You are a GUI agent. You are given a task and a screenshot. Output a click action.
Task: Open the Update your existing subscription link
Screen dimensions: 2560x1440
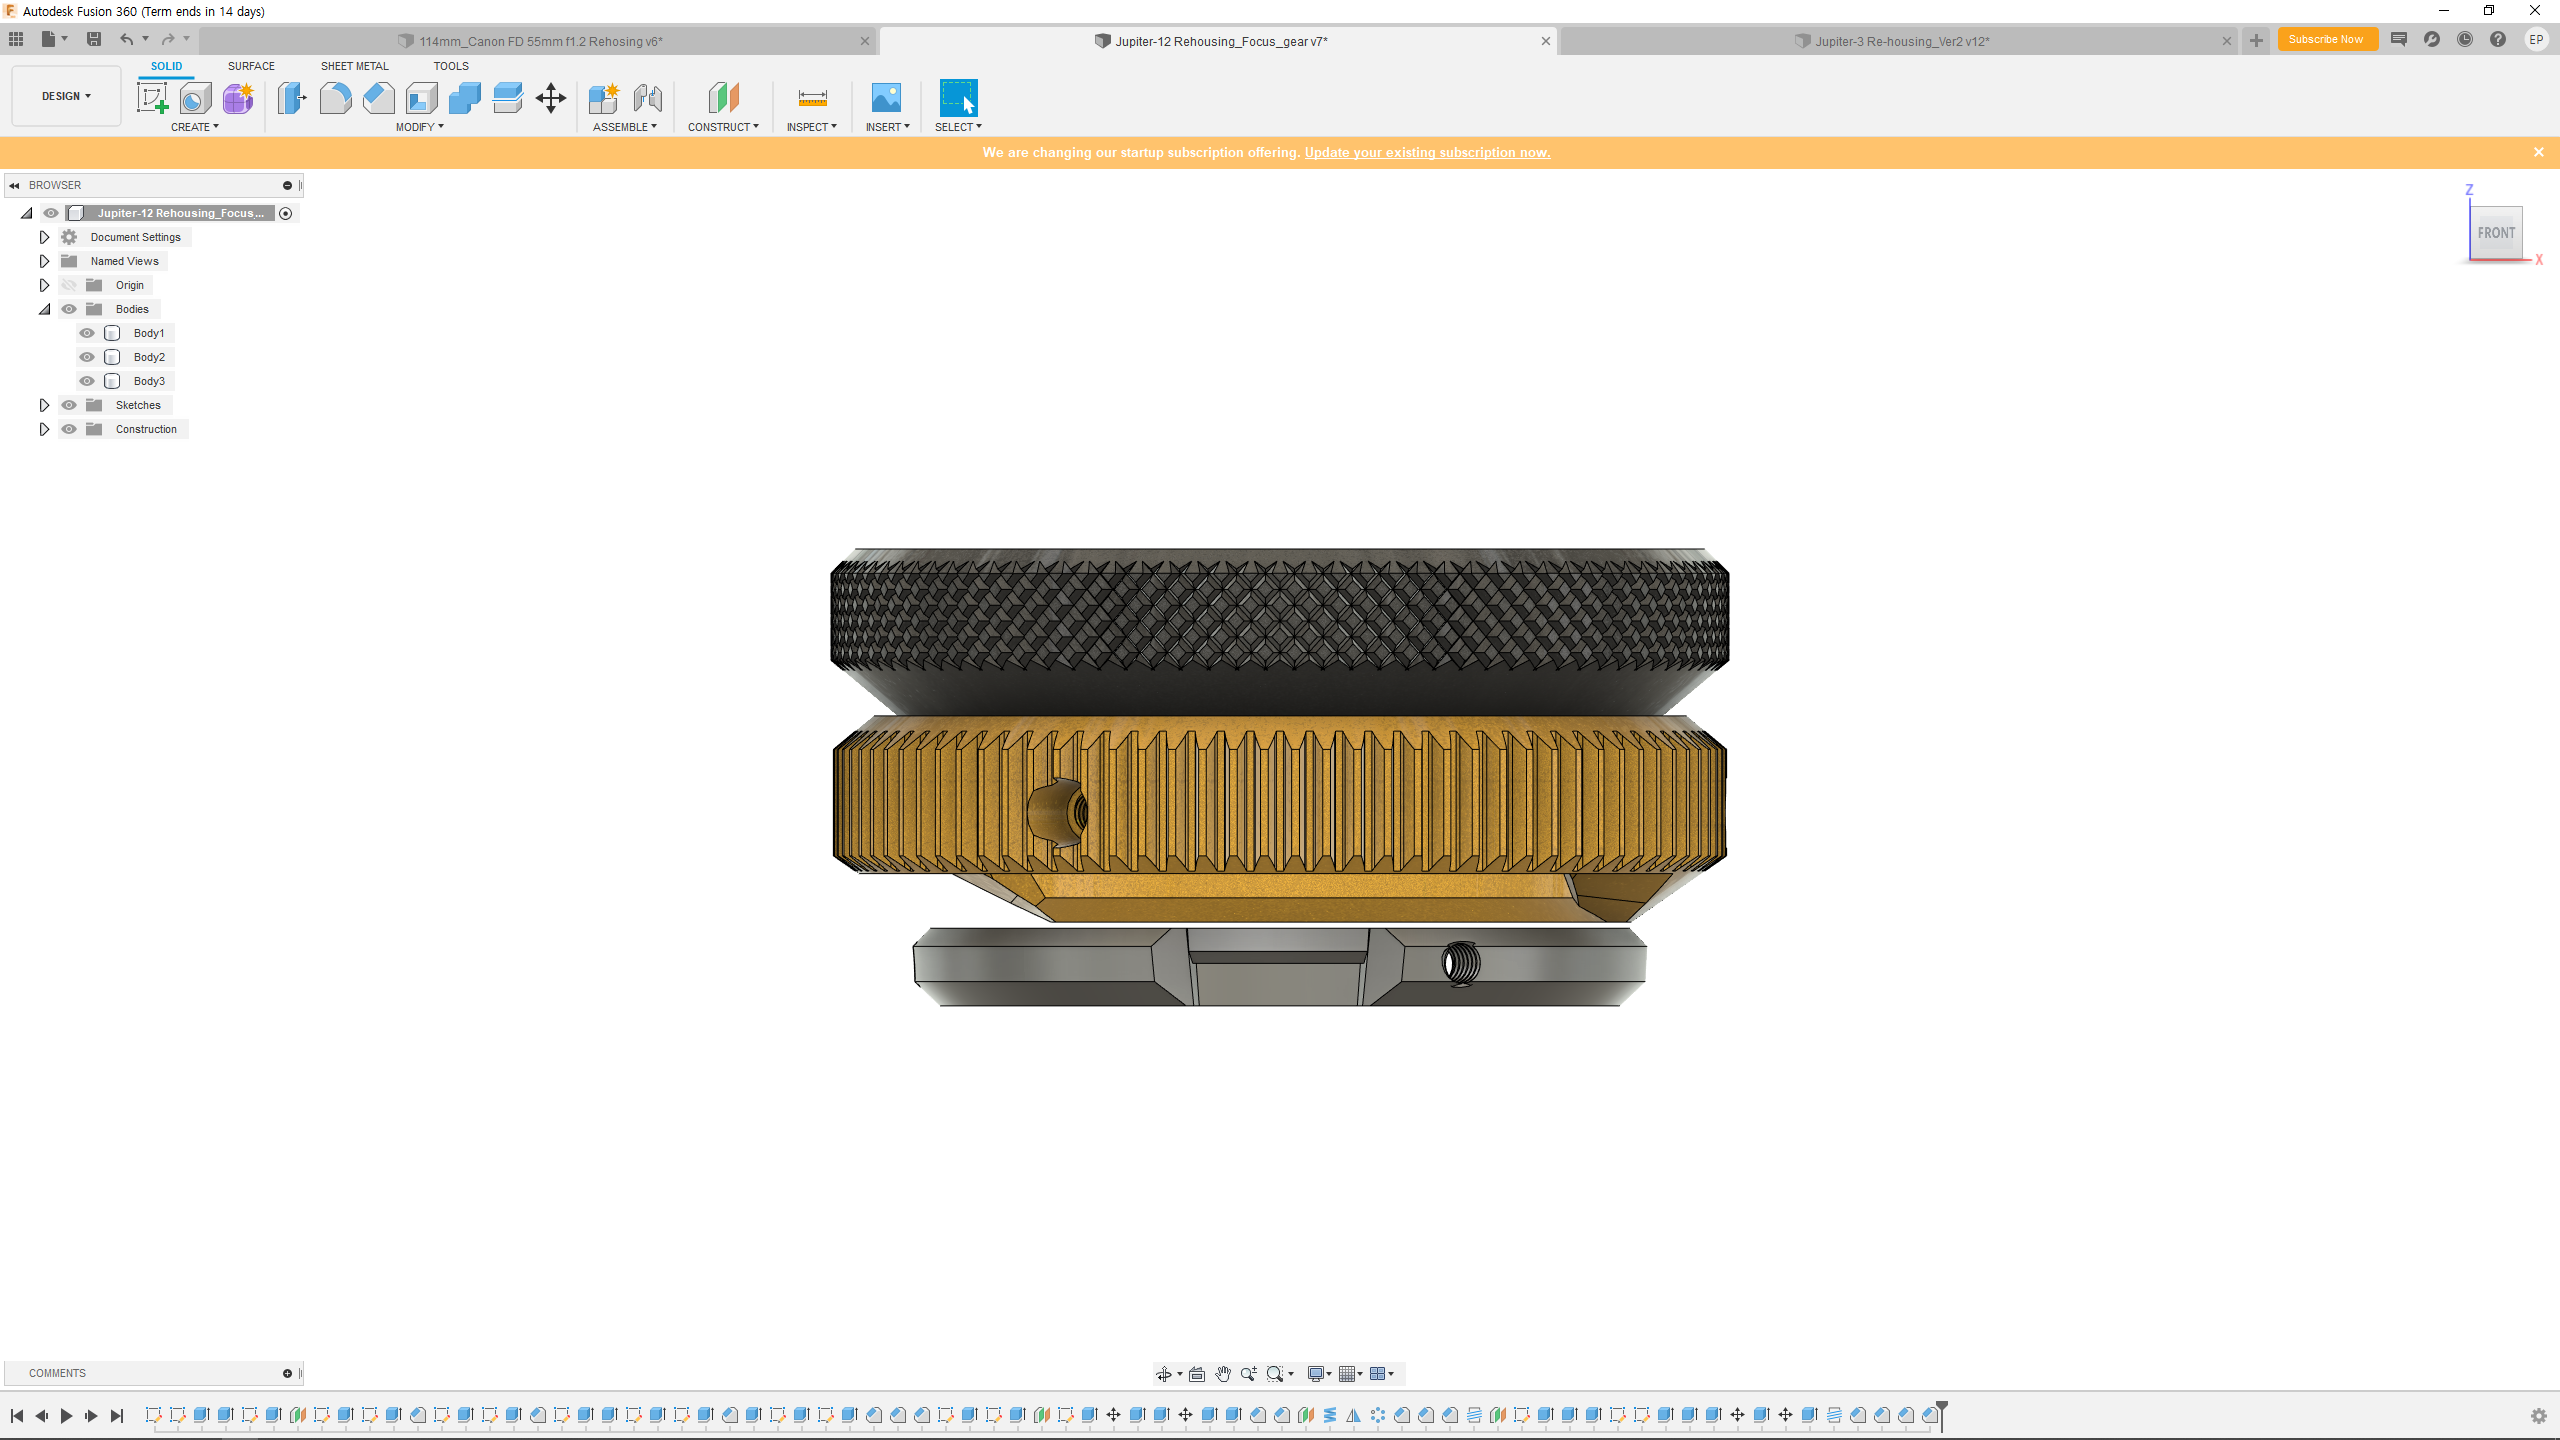(x=1427, y=152)
